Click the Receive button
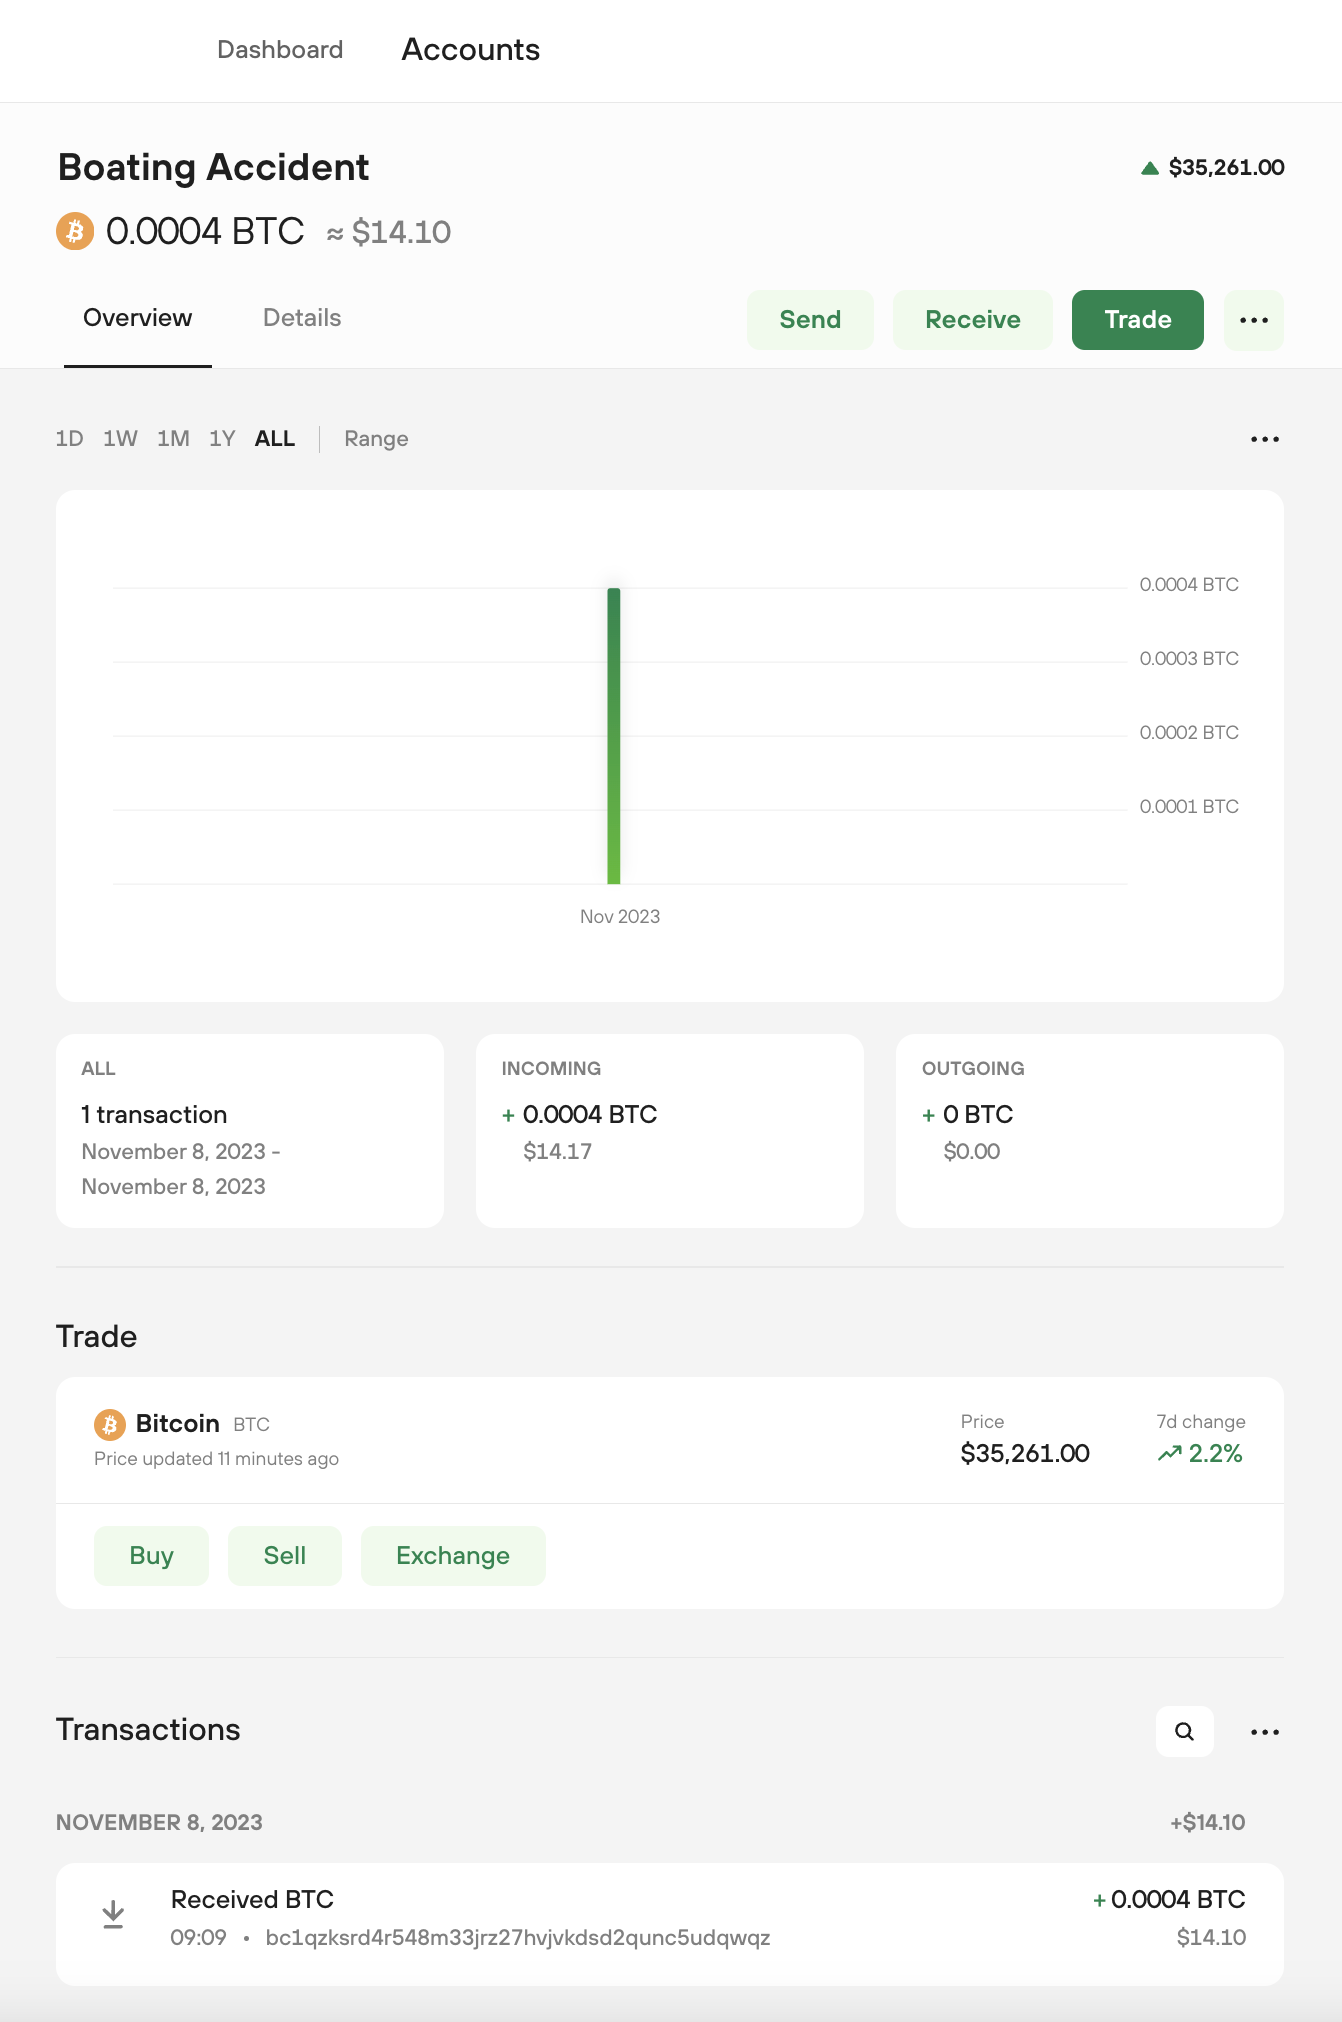 973,320
